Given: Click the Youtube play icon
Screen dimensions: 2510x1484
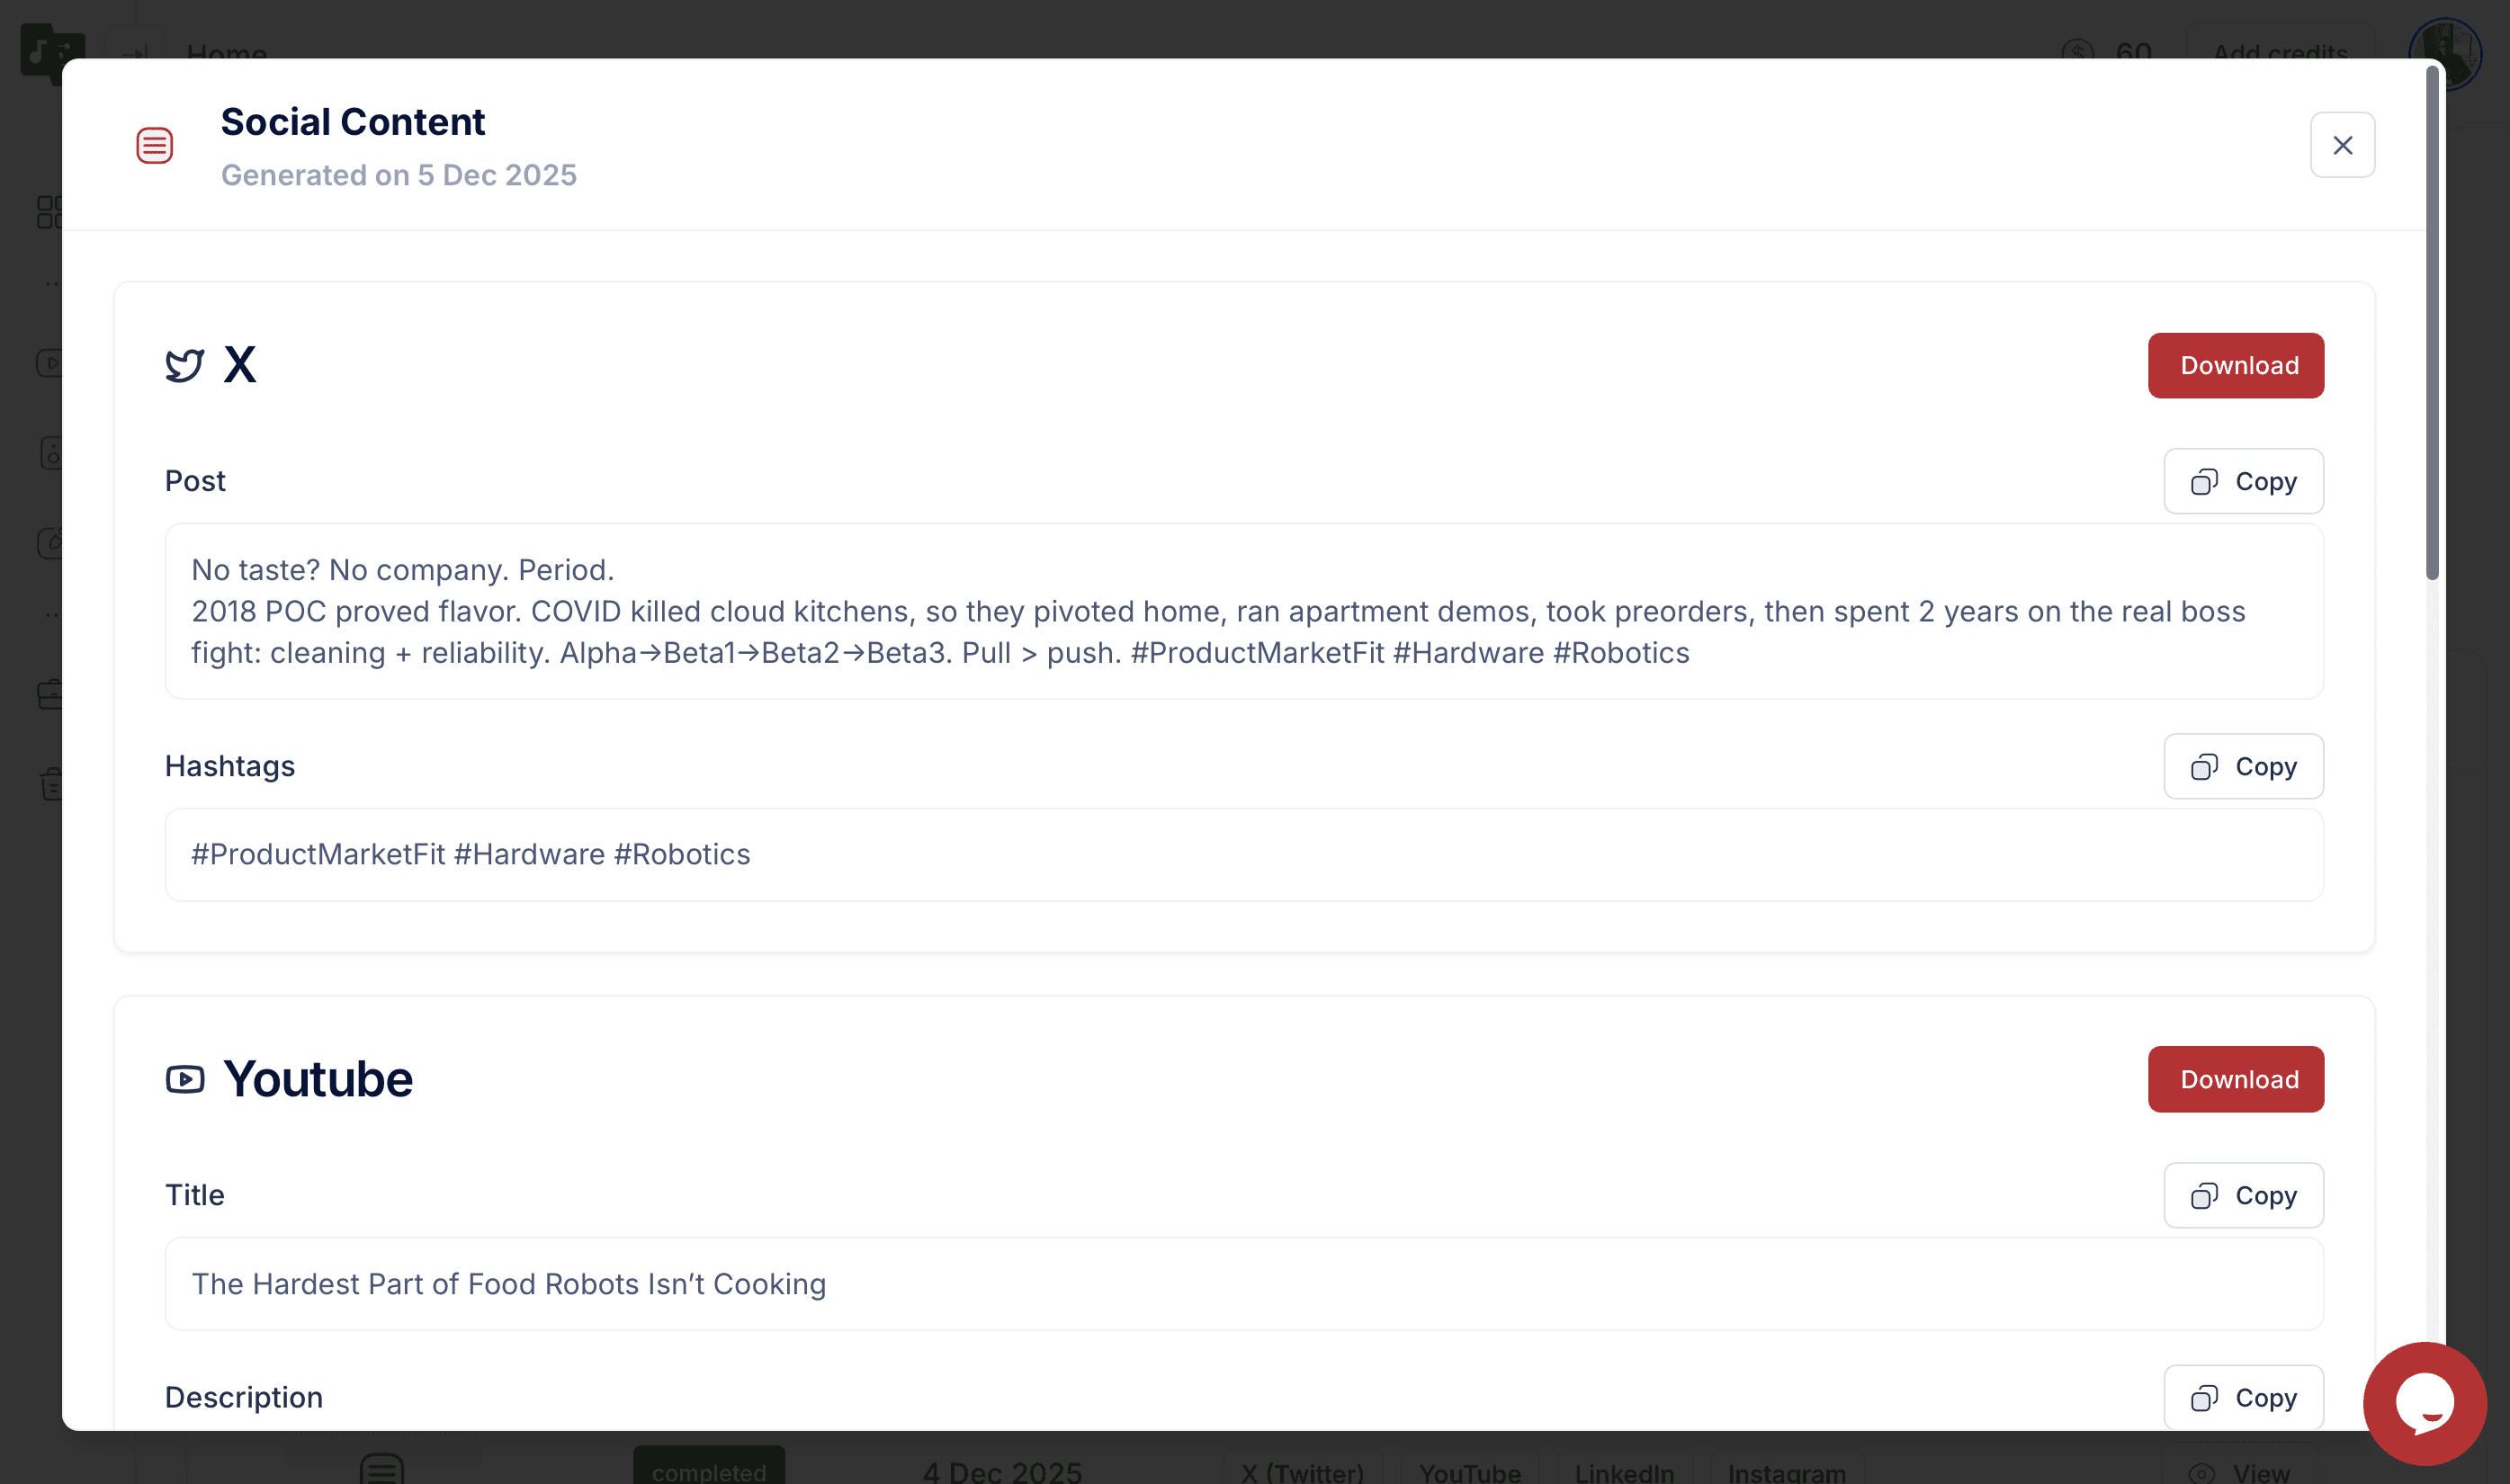Looking at the screenshot, I should (x=184, y=1079).
